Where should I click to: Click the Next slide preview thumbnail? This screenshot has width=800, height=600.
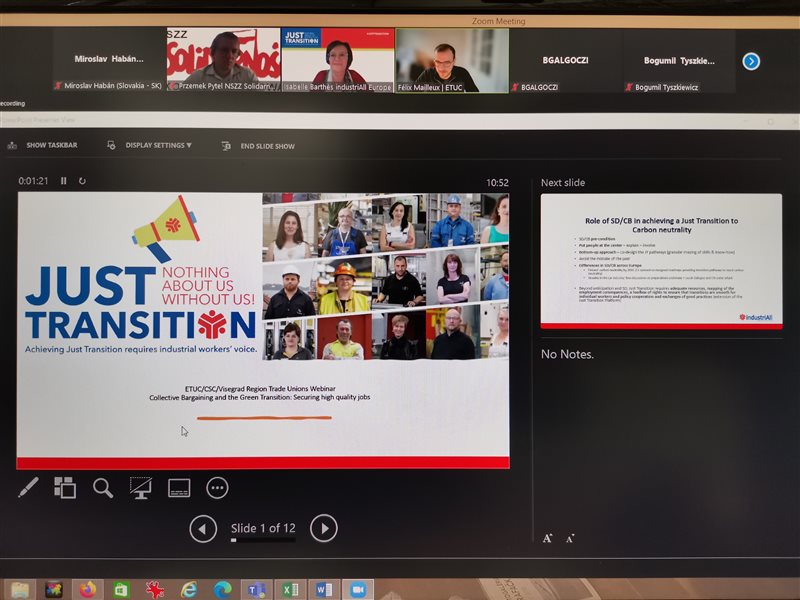661,261
